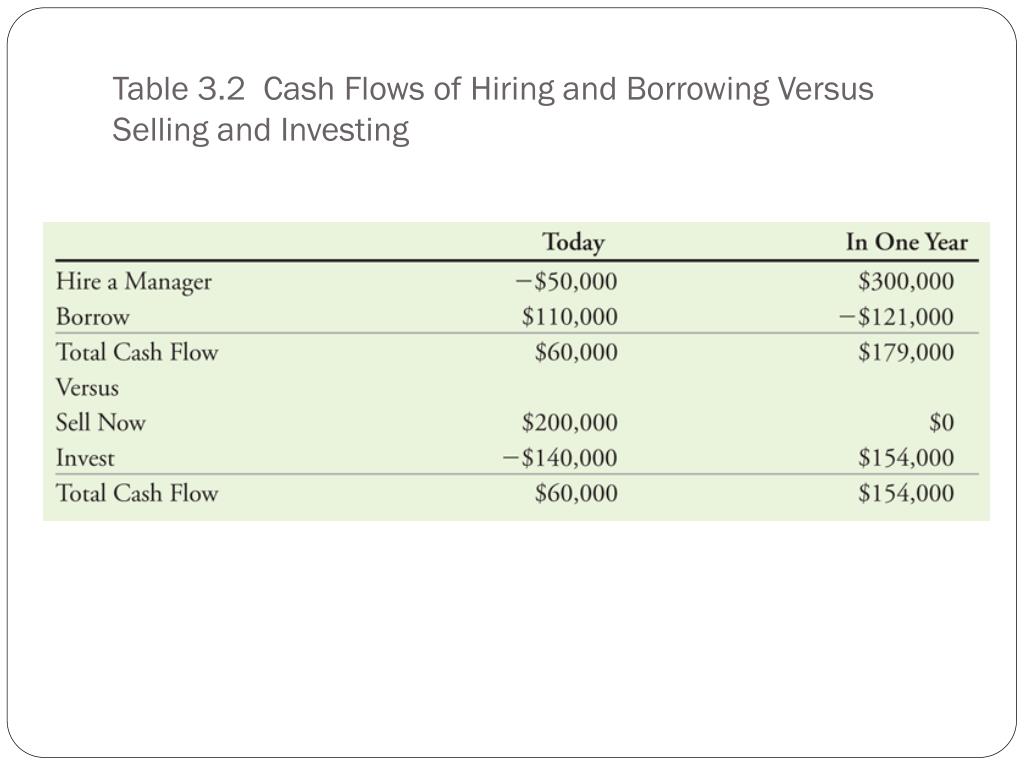Select the first Total Cash Flow label

pyautogui.click(x=137, y=352)
